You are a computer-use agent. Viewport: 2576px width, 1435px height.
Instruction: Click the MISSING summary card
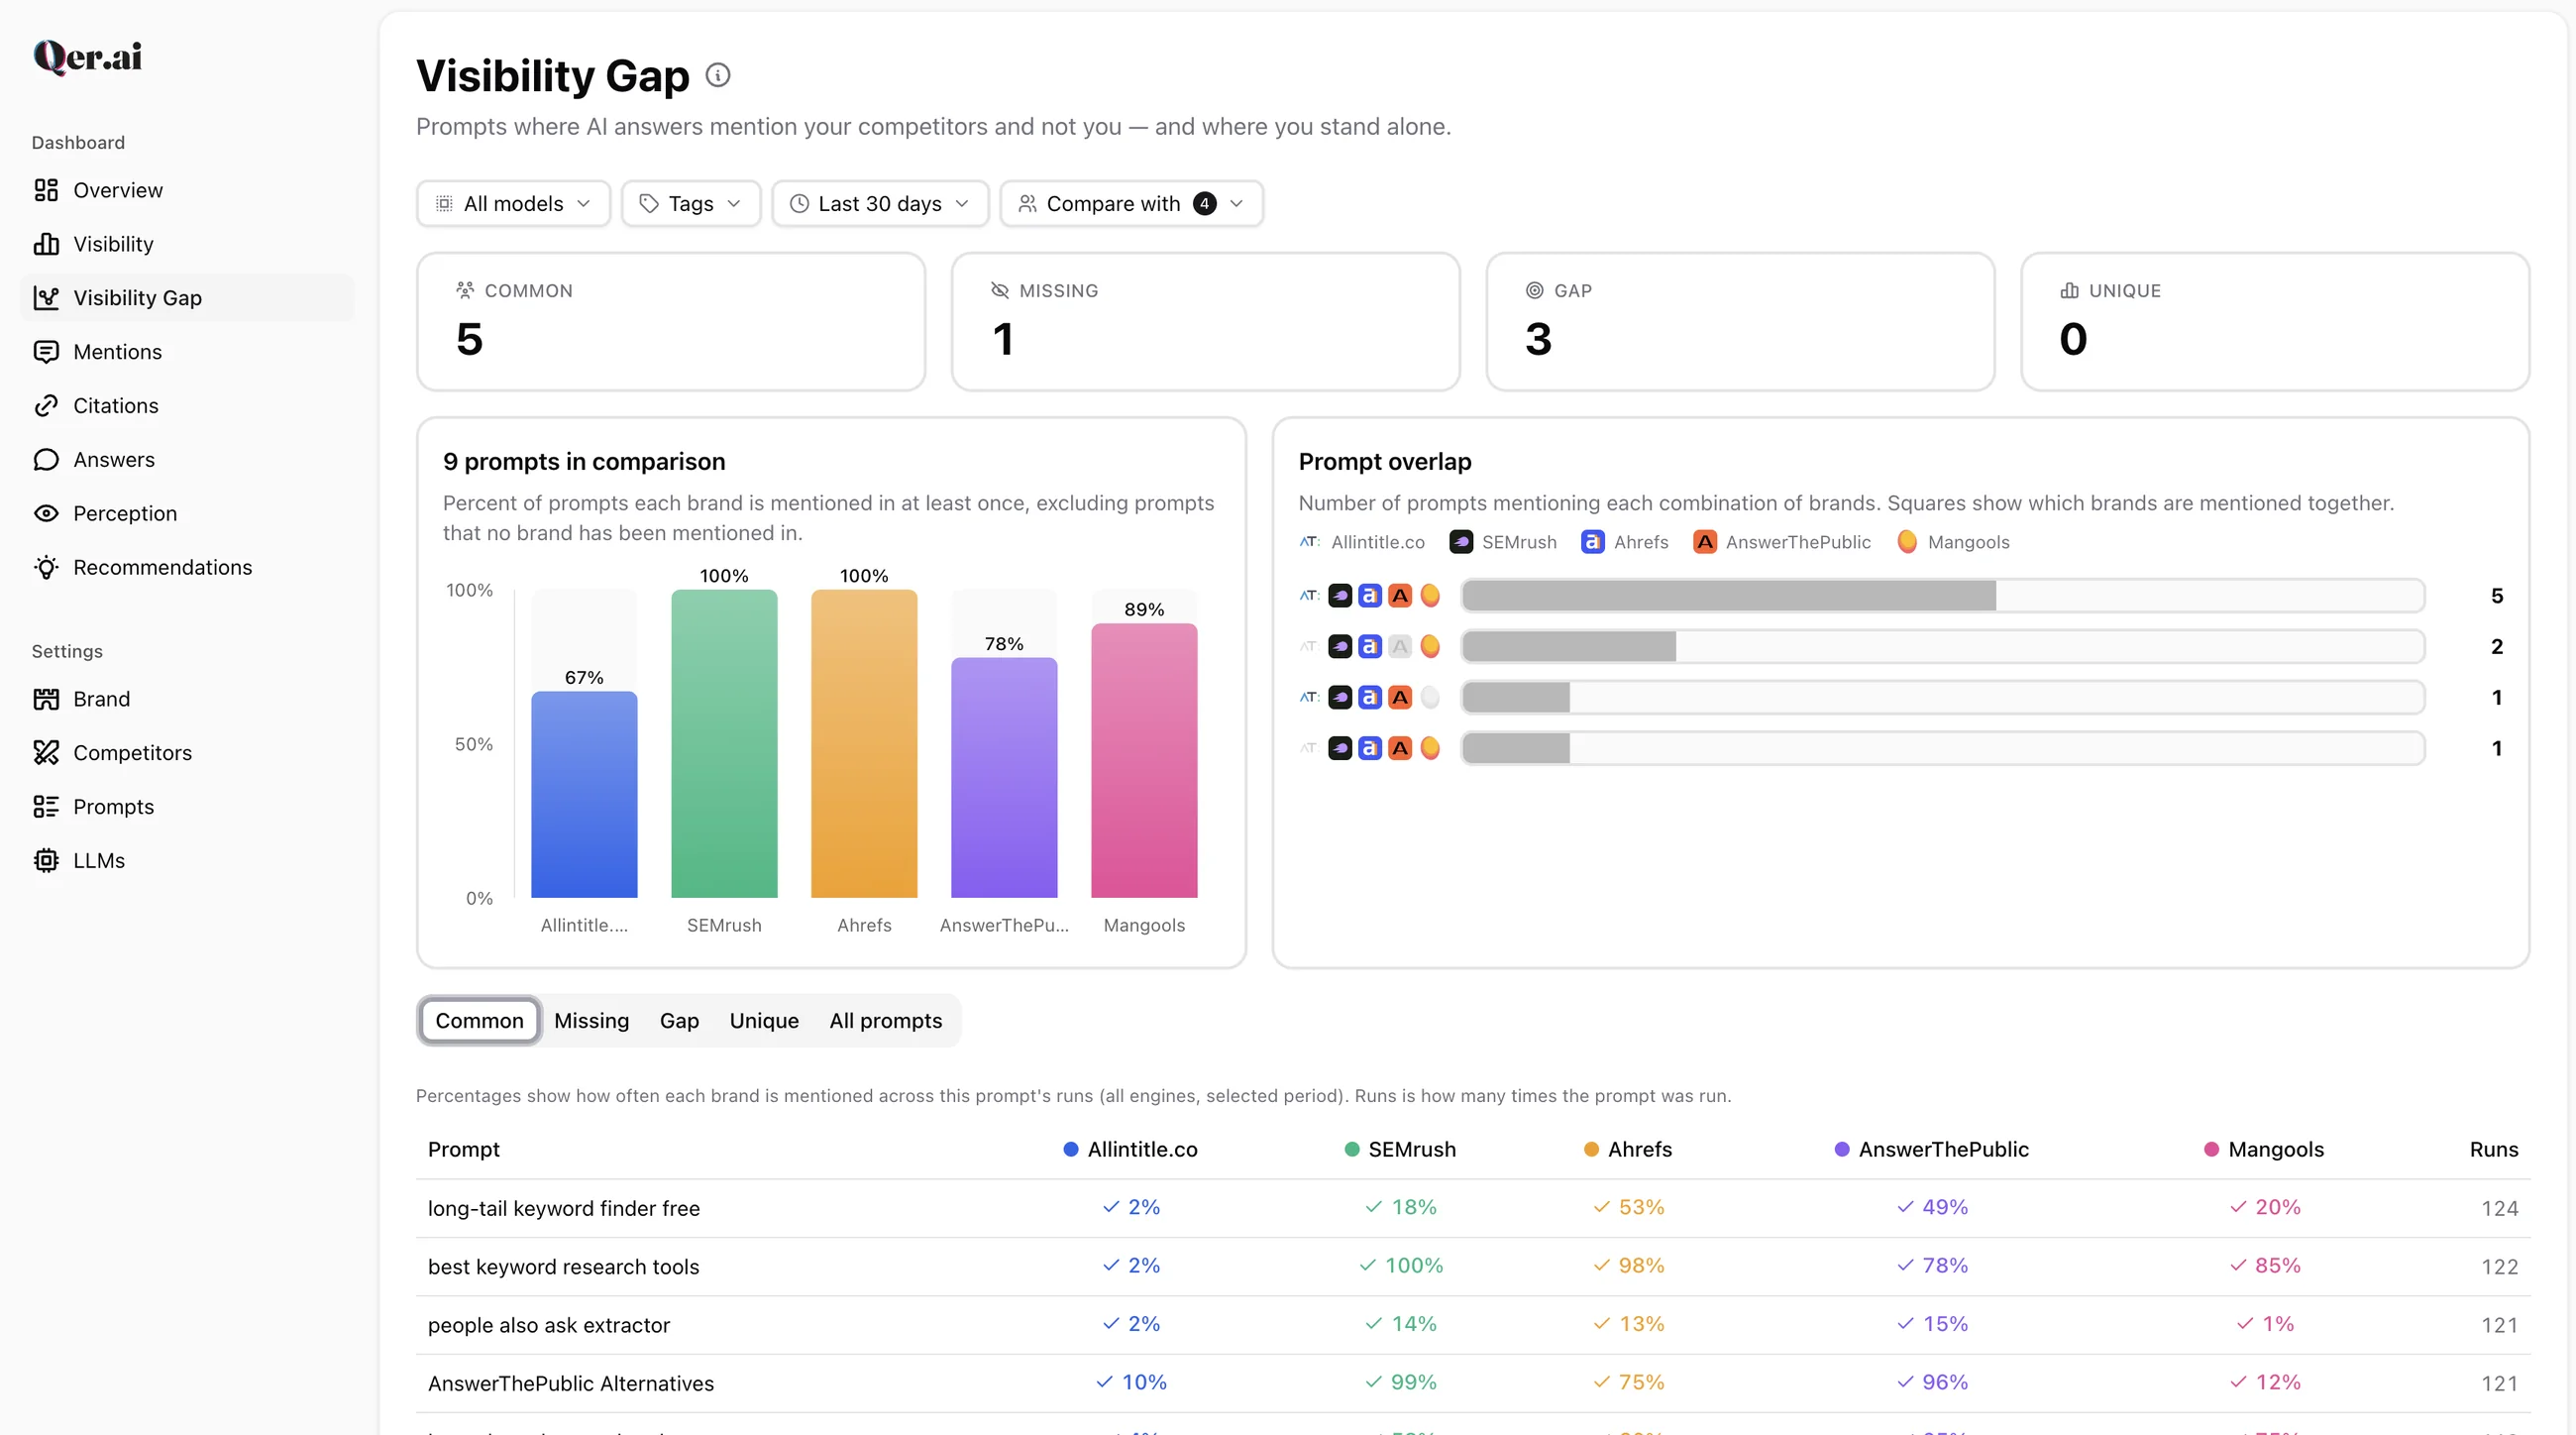pyautogui.click(x=1205, y=322)
